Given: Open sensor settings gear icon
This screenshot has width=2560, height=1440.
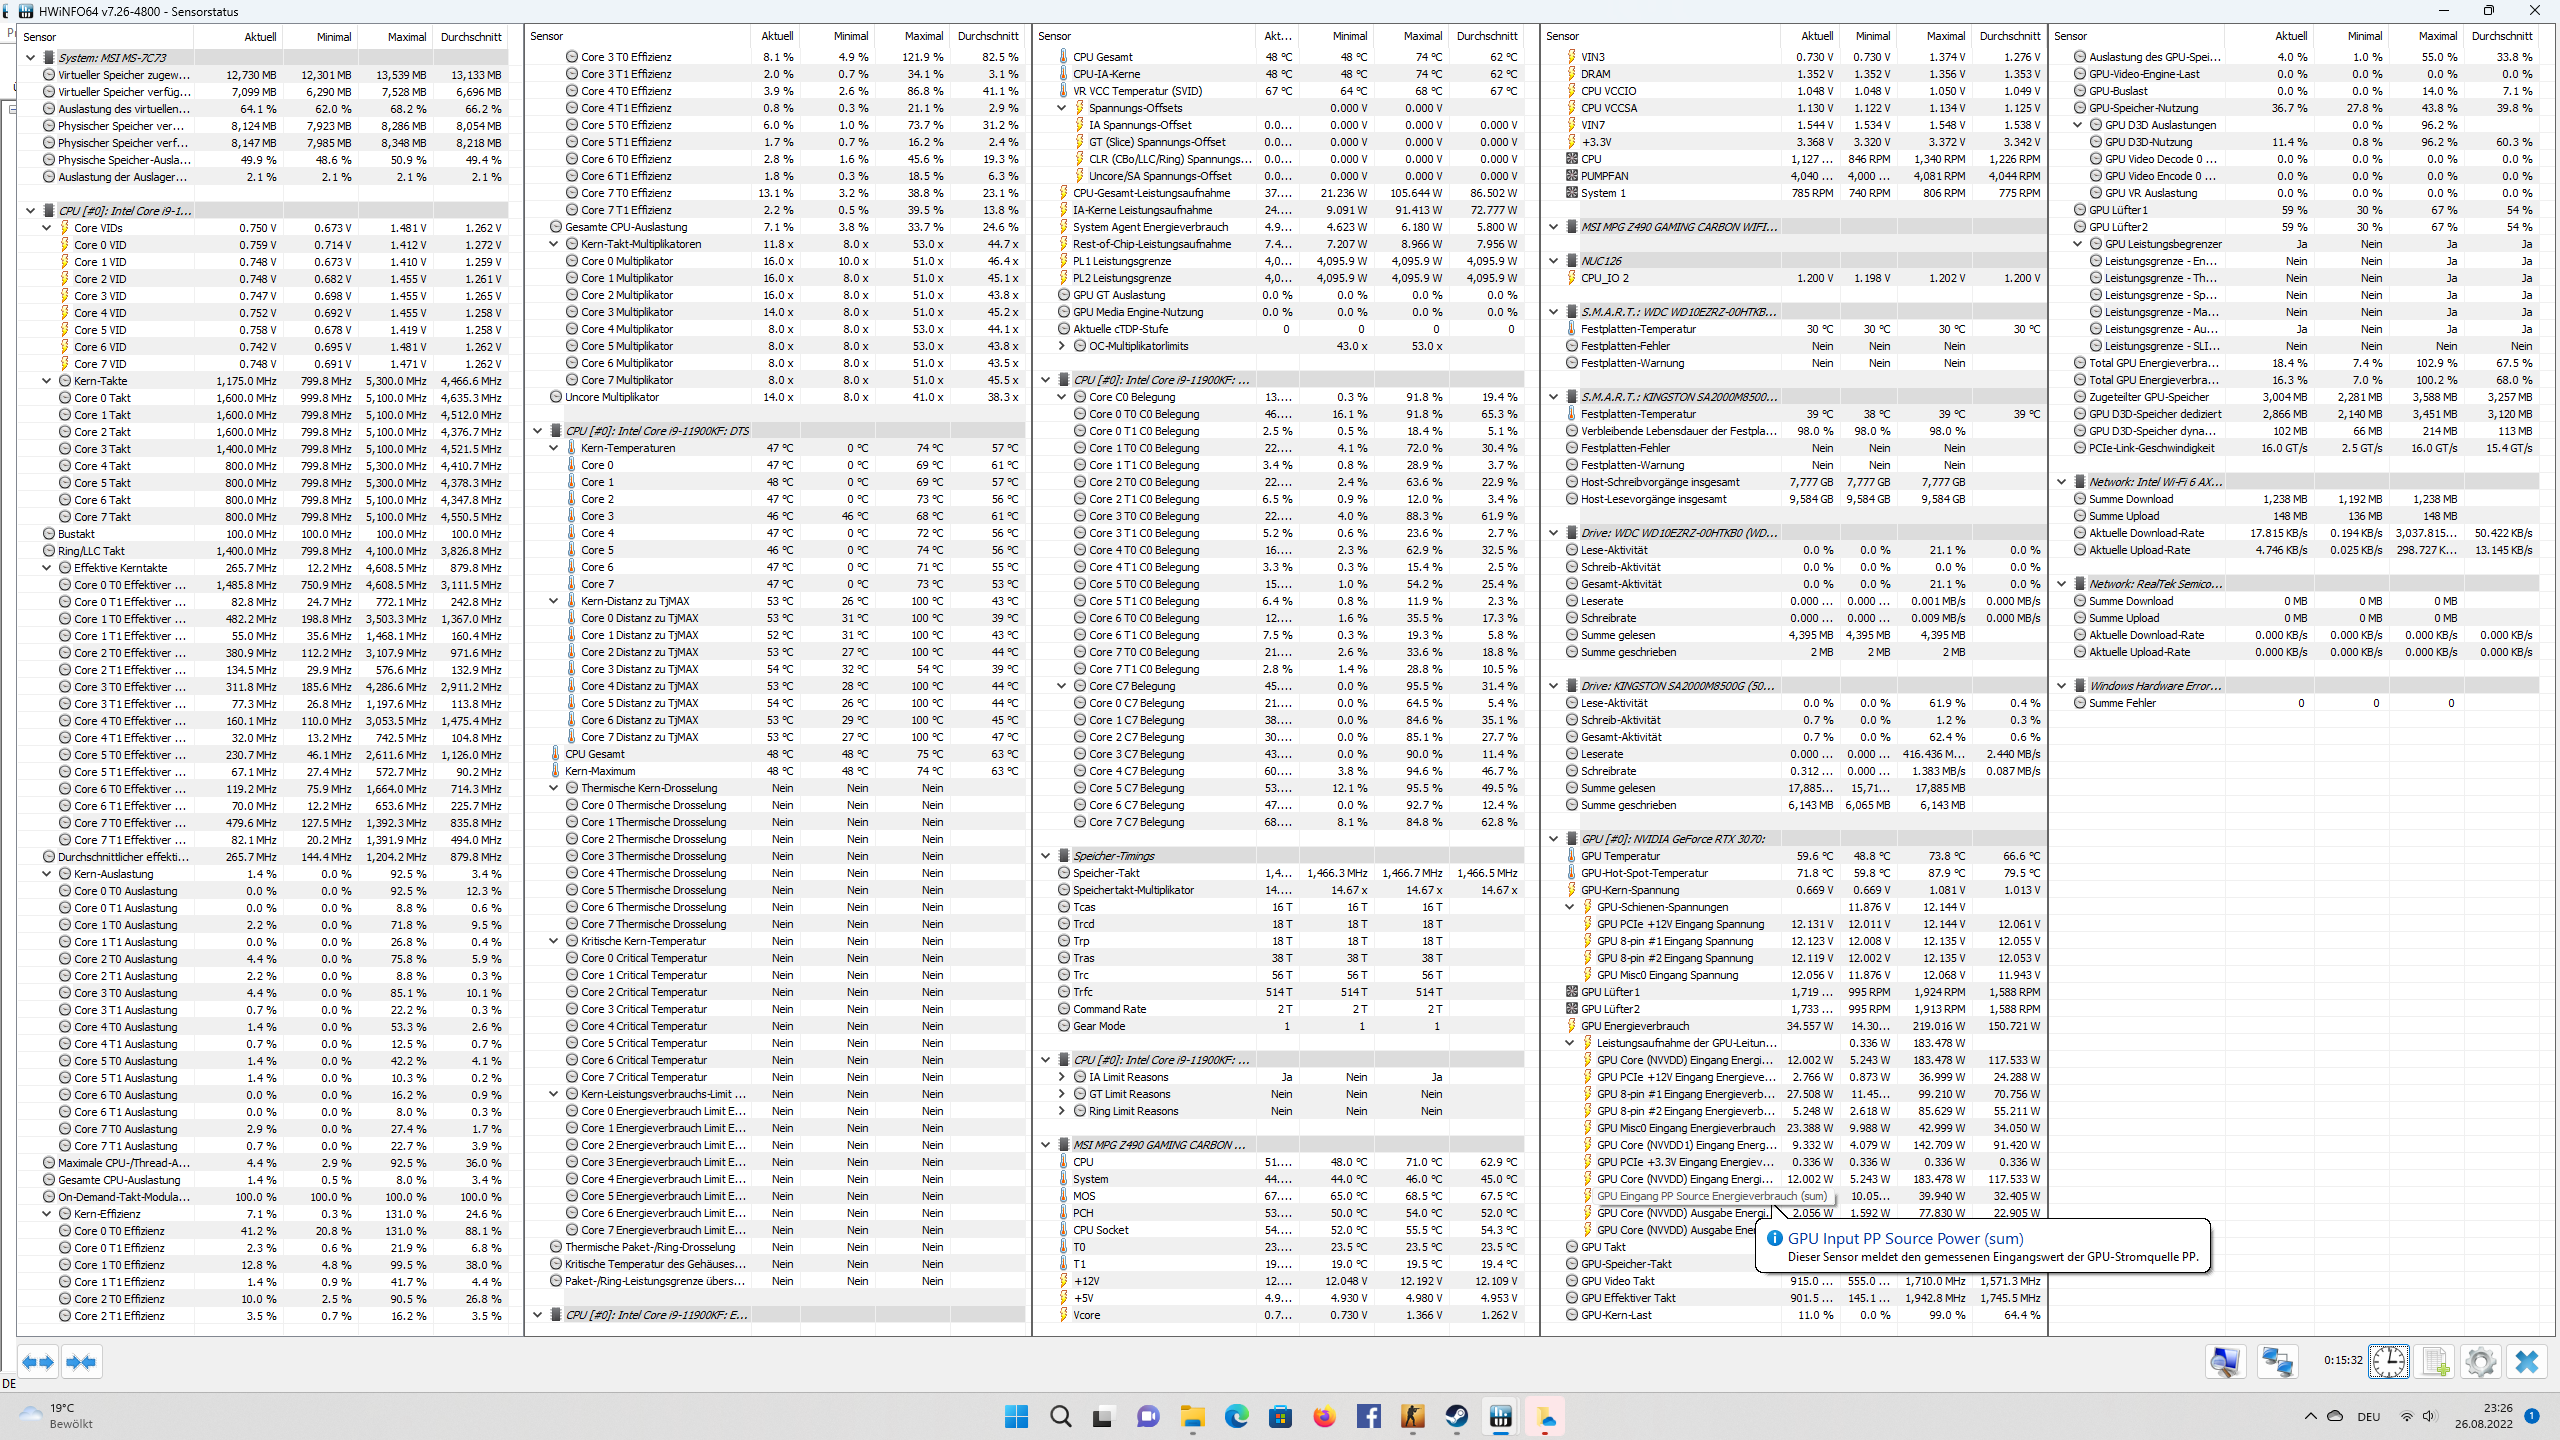Looking at the screenshot, I should (2481, 1362).
